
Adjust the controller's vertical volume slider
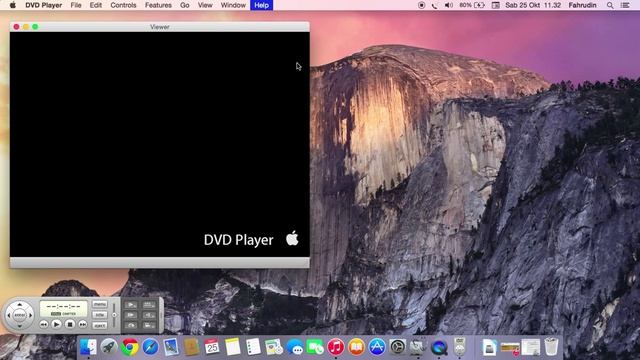pos(114,315)
